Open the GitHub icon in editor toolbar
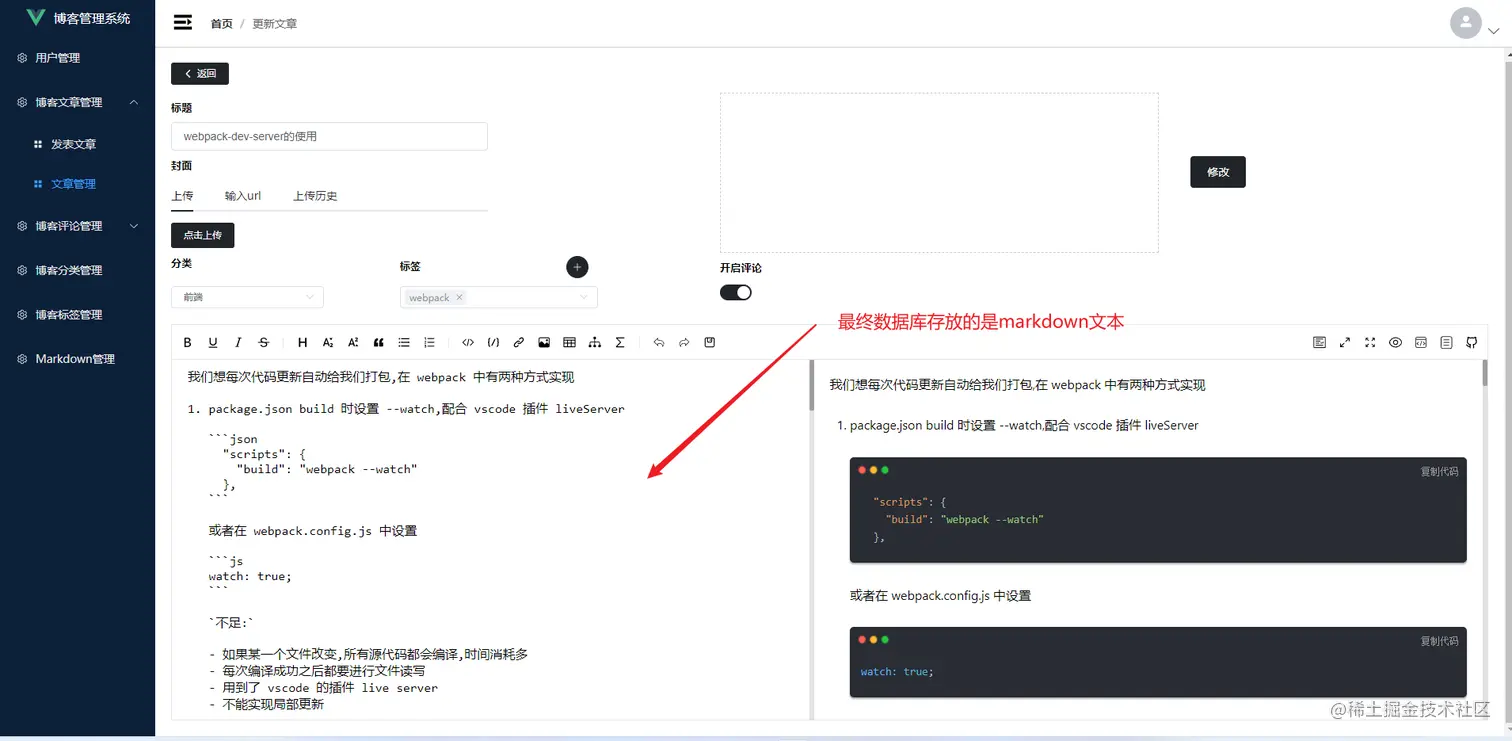 1472,343
